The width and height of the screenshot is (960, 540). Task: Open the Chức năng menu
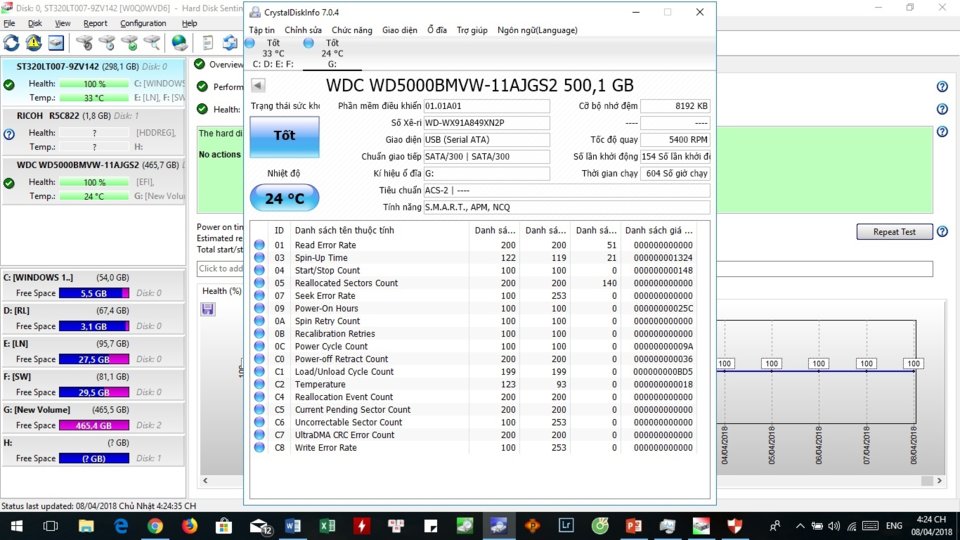point(351,30)
